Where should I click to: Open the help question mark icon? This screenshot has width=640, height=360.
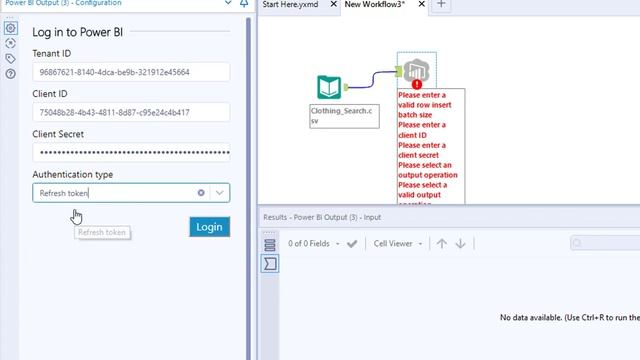[x=11, y=74]
